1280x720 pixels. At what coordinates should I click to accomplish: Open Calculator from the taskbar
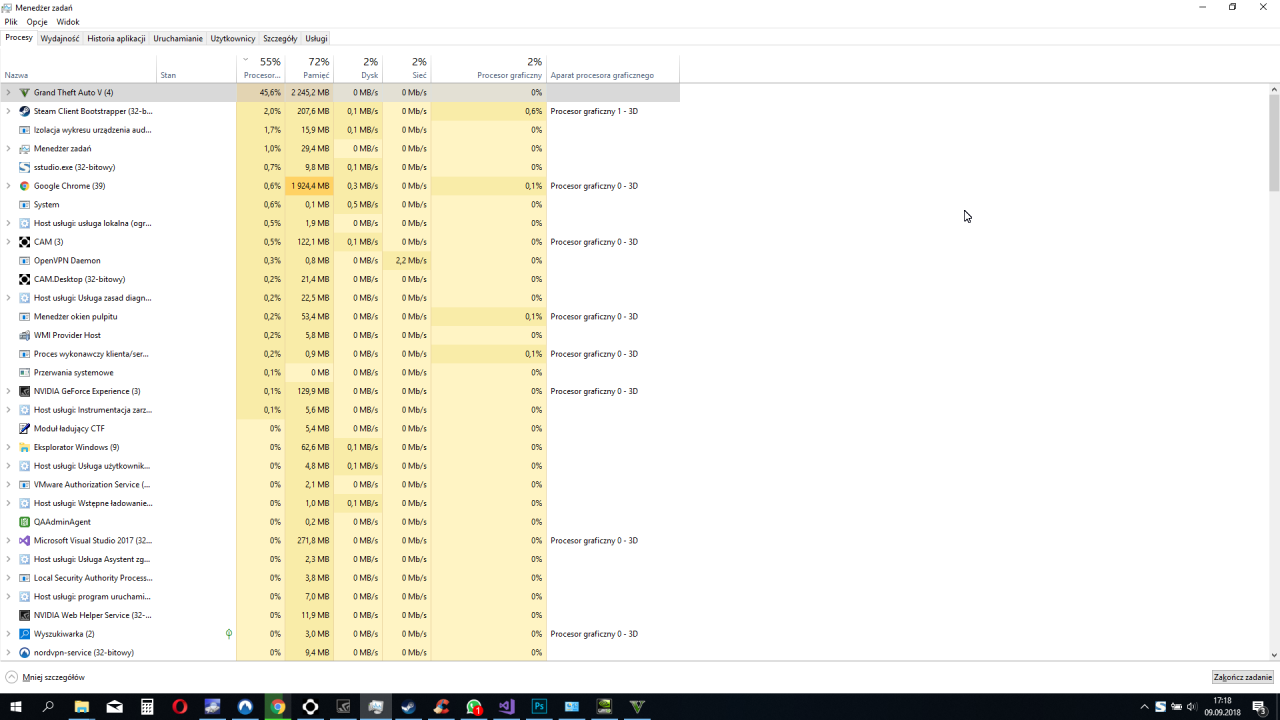tap(147, 706)
